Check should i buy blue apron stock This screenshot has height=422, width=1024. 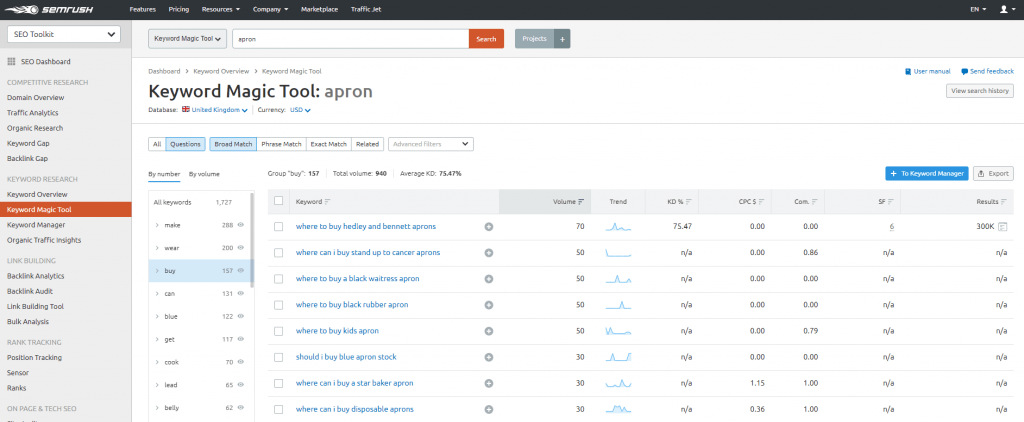279,357
